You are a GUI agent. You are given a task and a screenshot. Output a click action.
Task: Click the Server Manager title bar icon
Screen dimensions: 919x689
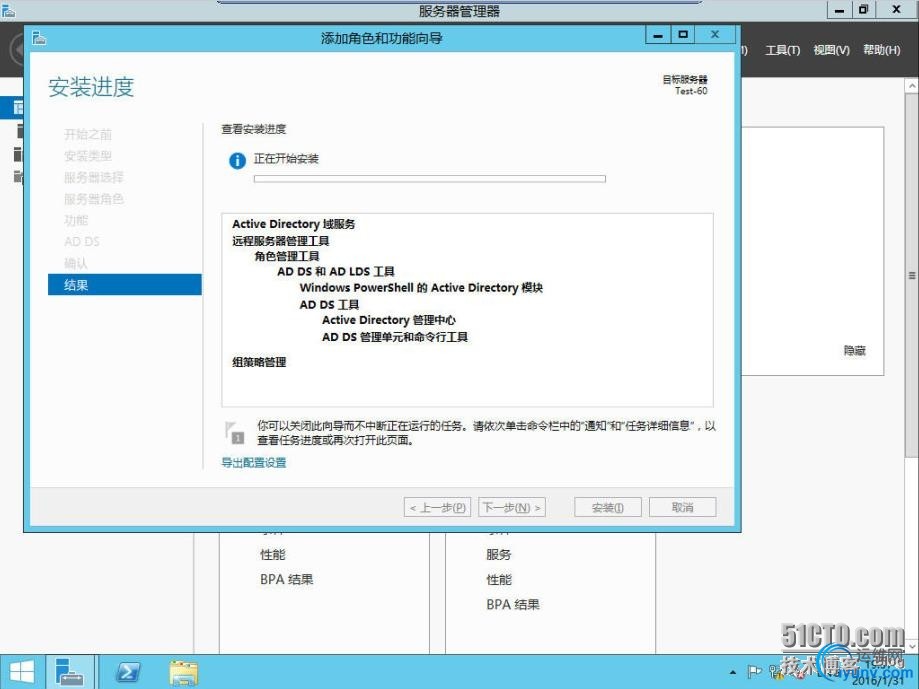pos(8,10)
